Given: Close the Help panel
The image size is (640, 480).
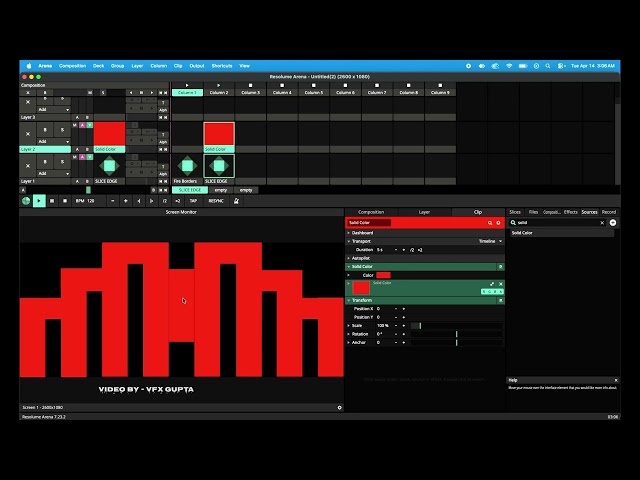Looking at the screenshot, I should [616, 380].
